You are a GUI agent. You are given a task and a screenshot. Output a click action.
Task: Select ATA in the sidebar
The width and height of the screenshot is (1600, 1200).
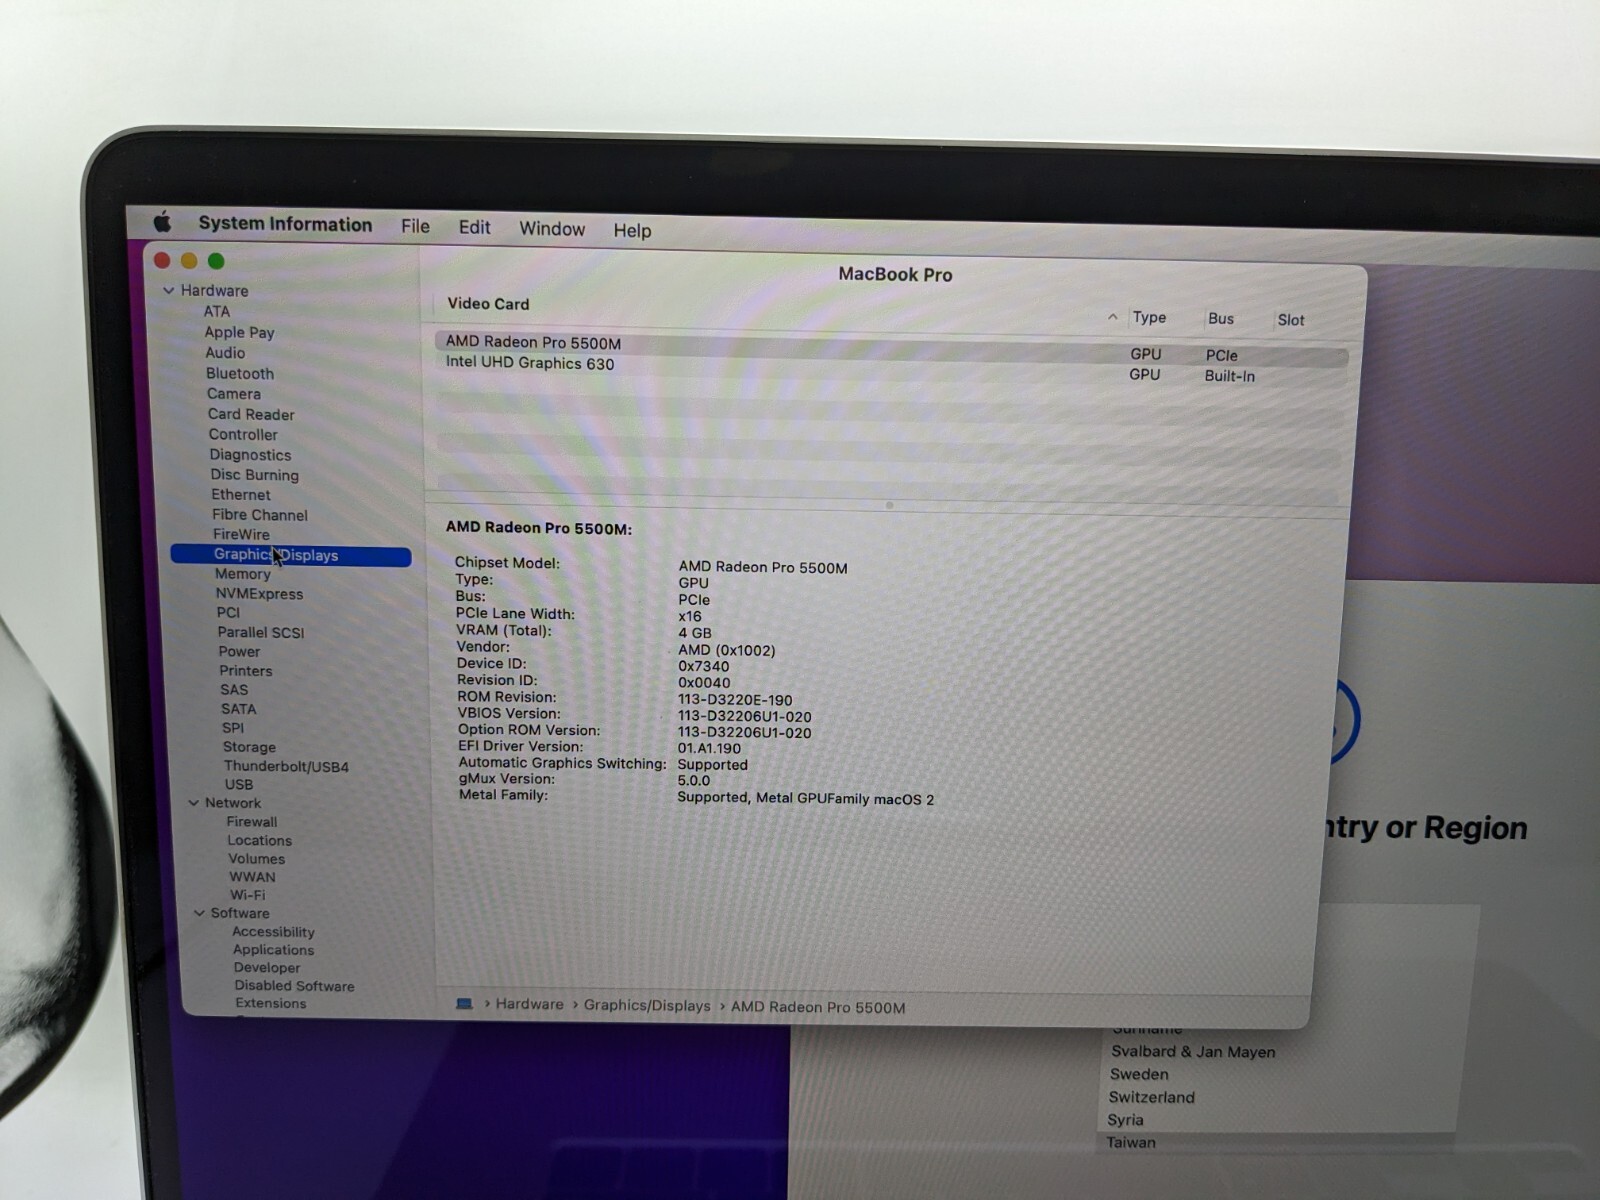(216, 311)
